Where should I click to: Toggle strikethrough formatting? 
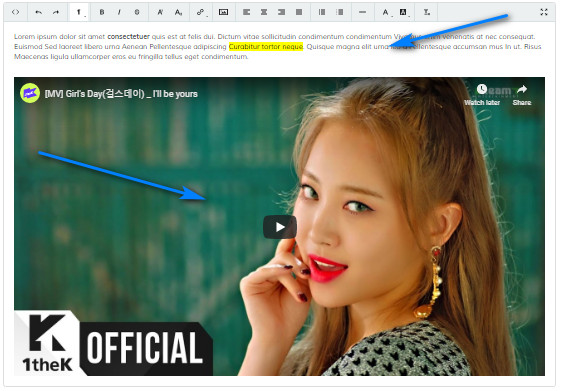pyautogui.click(x=137, y=12)
